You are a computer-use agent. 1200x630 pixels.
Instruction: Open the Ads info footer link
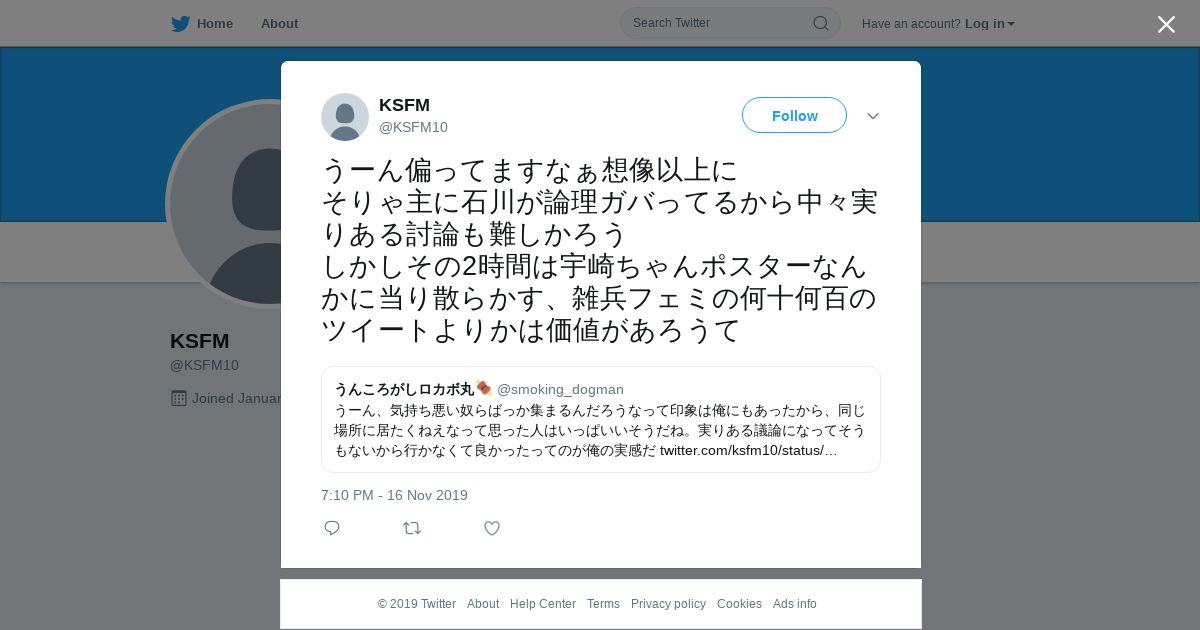point(795,604)
